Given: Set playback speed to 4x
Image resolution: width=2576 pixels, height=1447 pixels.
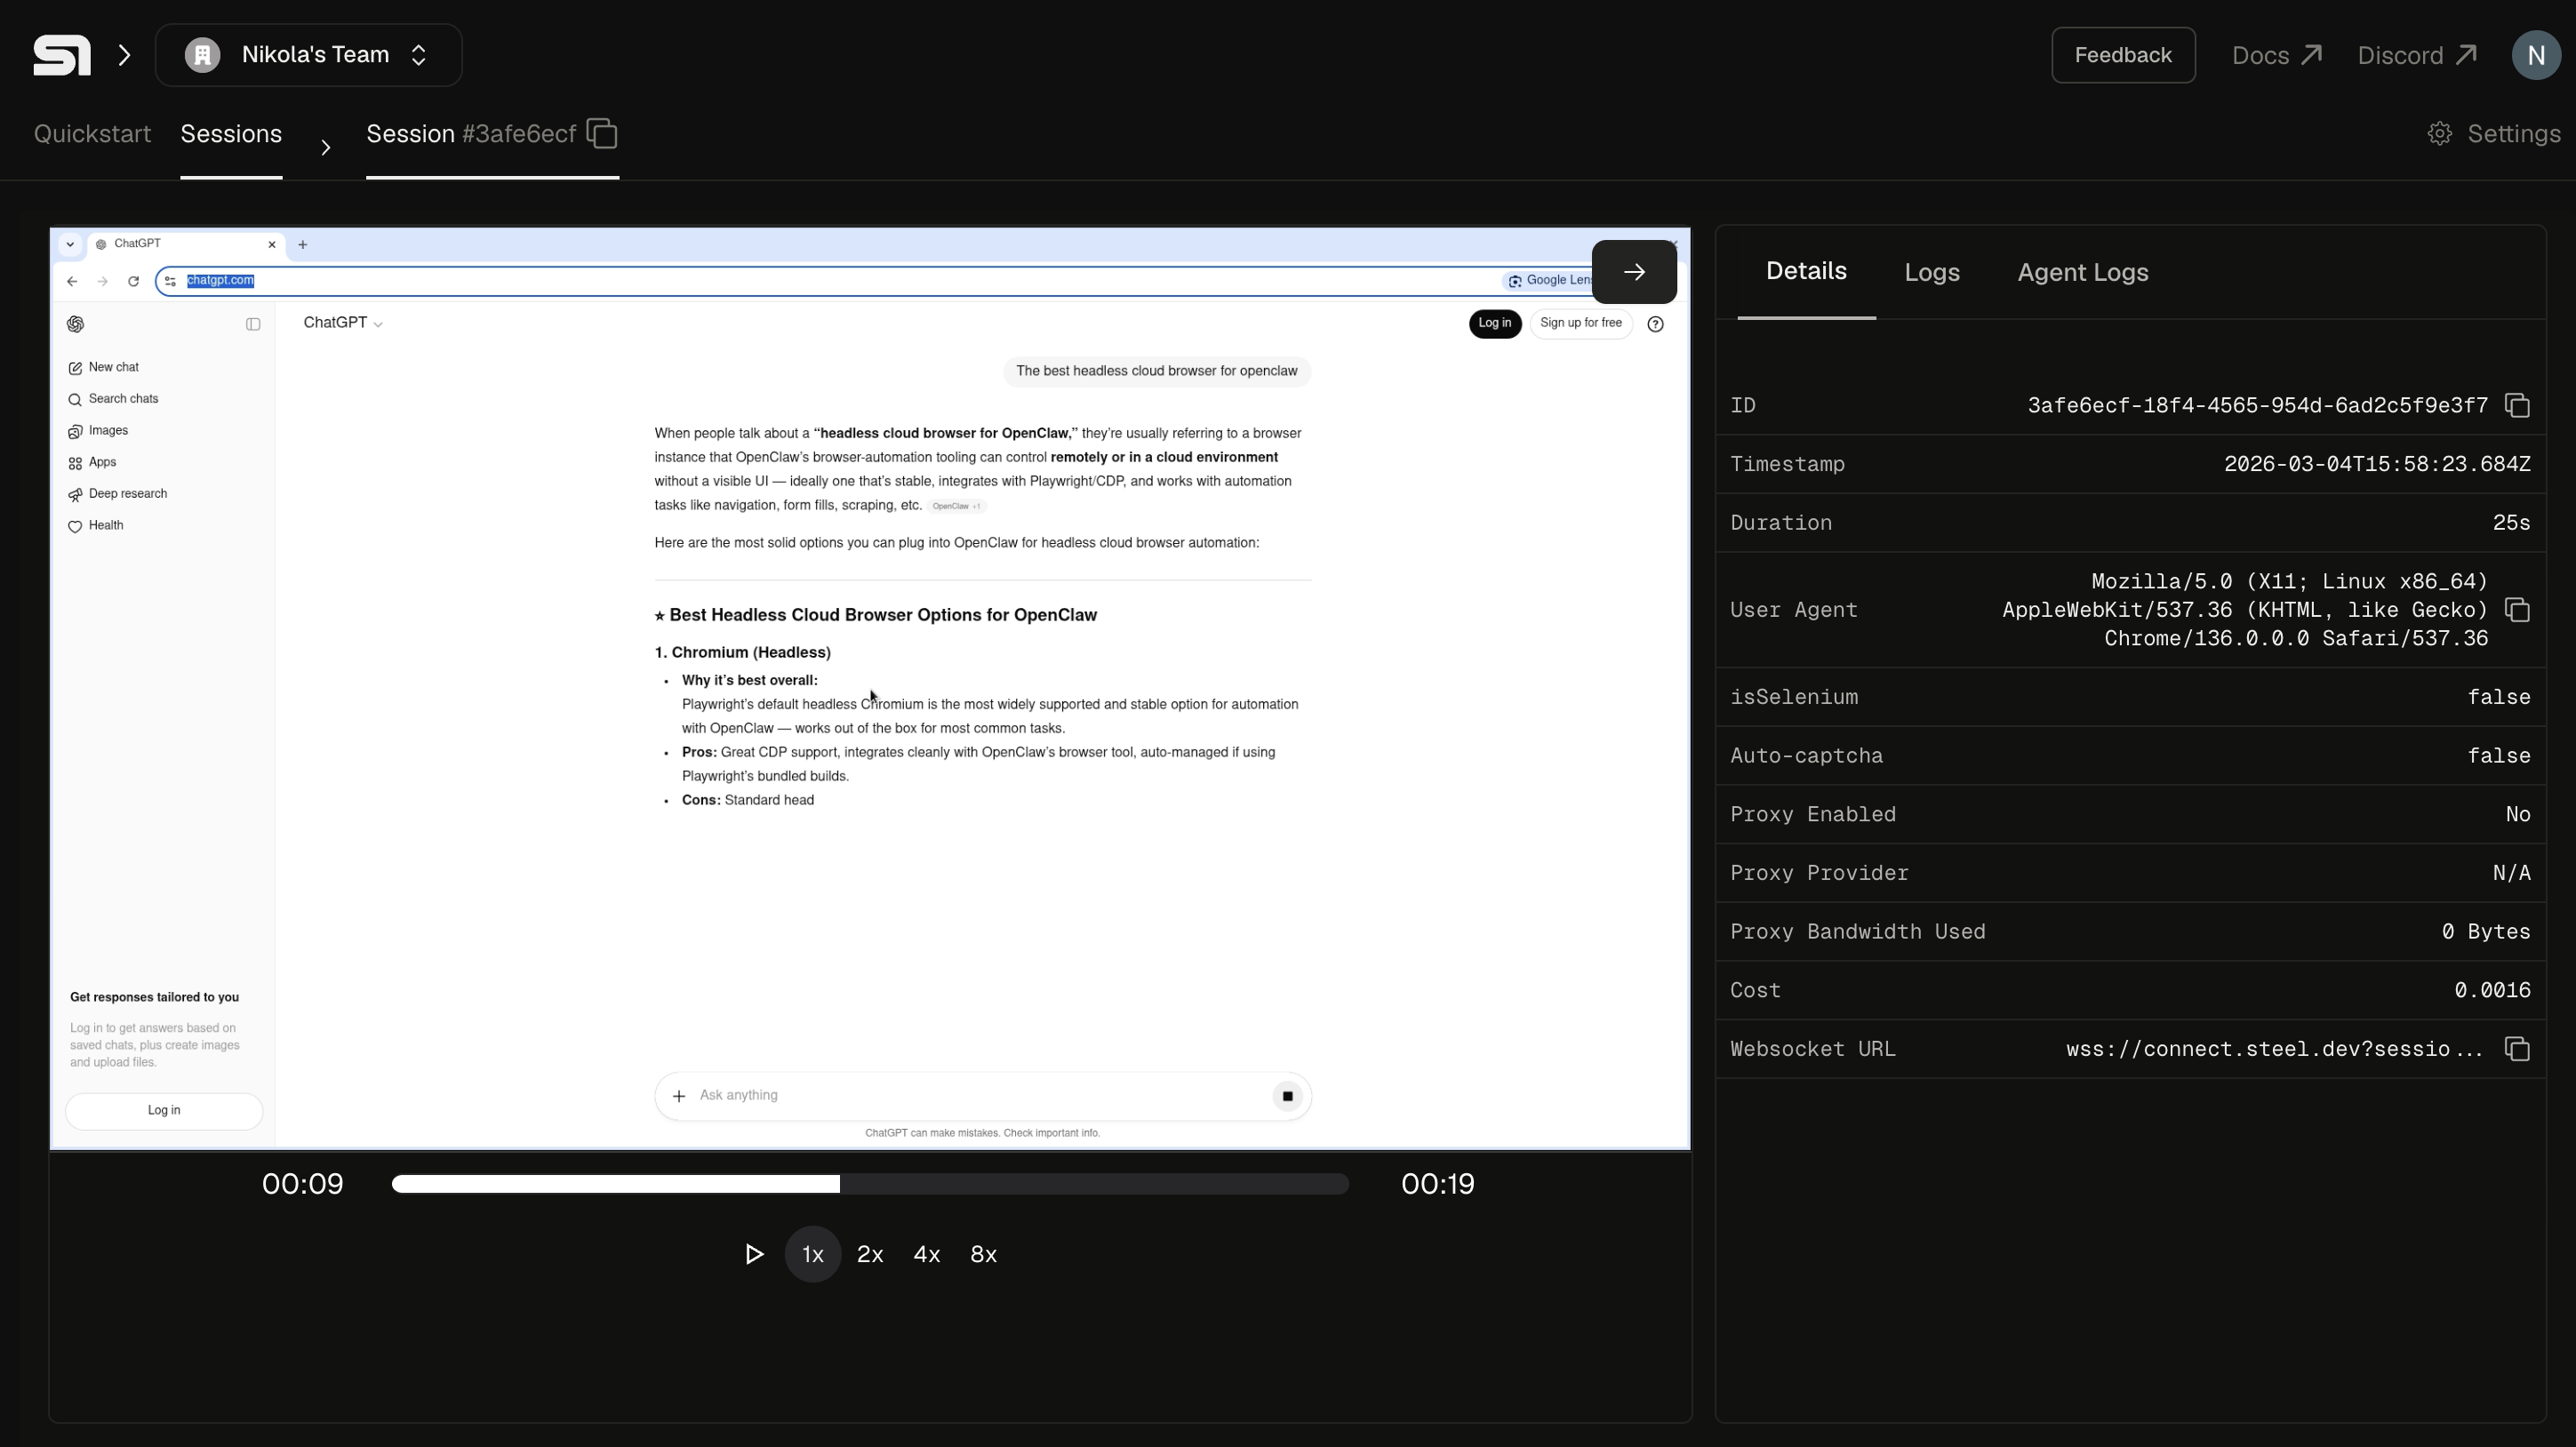Looking at the screenshot, I should 926,1254.
